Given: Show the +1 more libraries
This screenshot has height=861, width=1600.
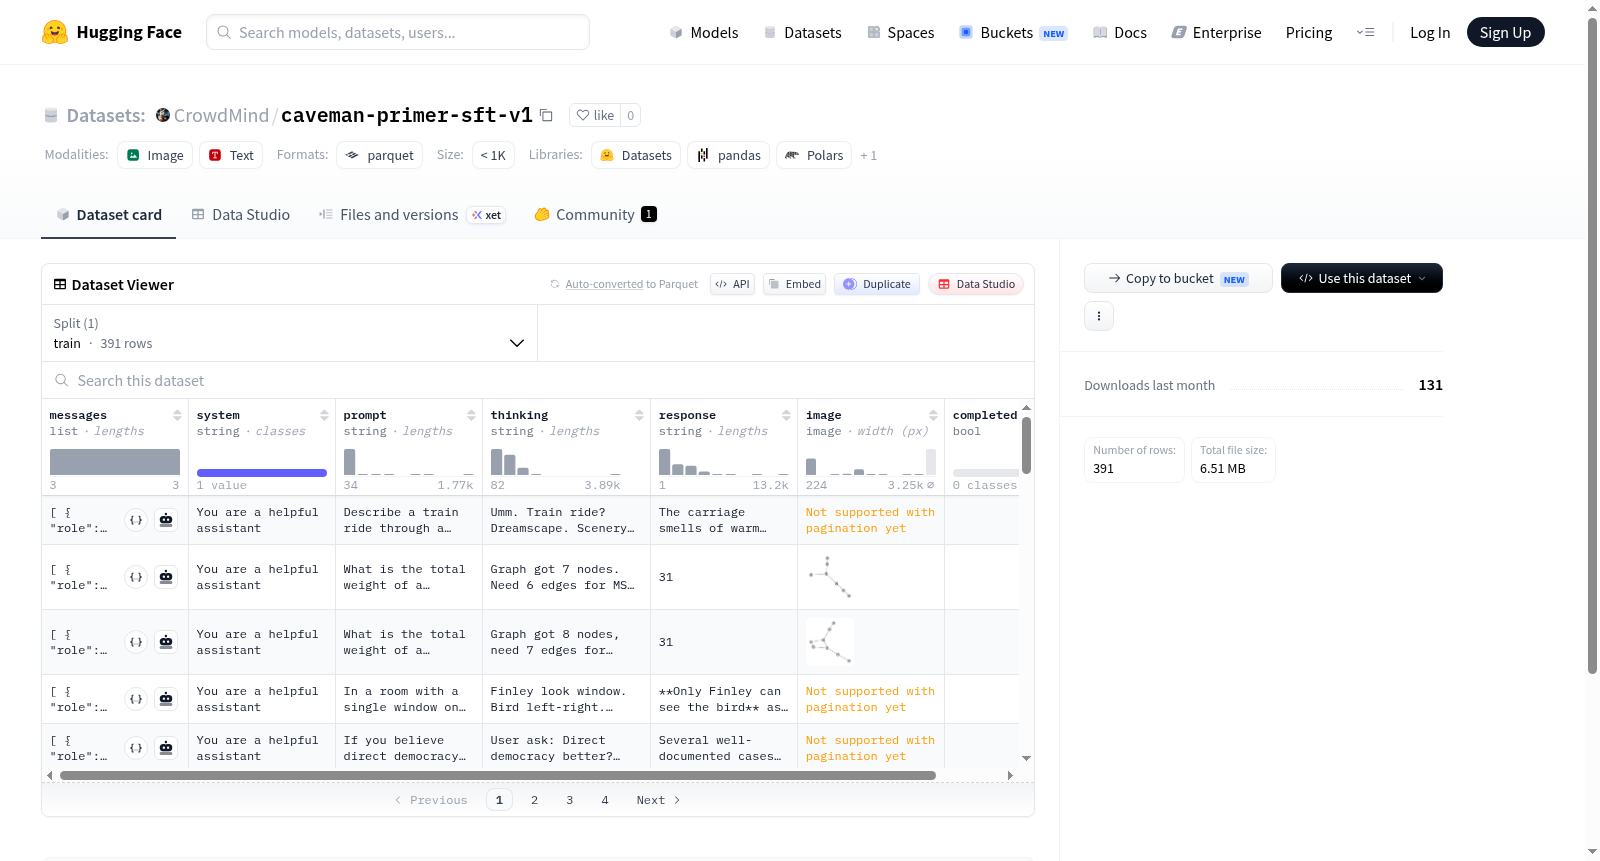Looking at the screenshot, I should pyautogui.click(x=868, y=155).
